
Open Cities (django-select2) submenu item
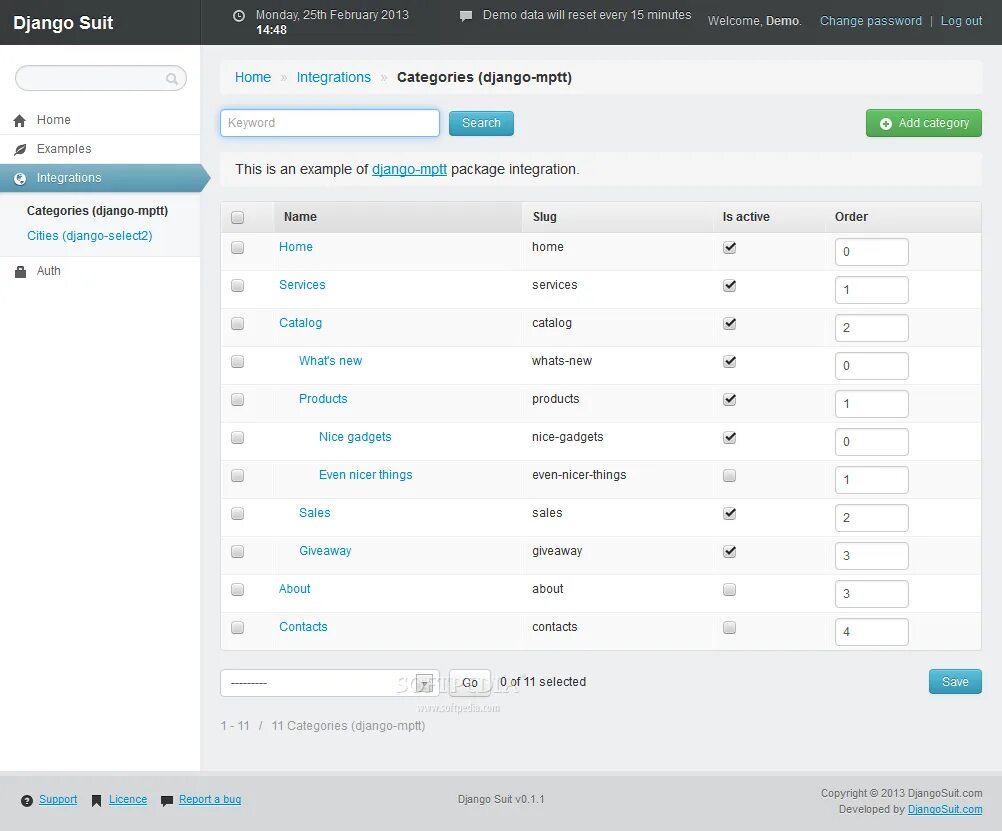tap(89, 236)
